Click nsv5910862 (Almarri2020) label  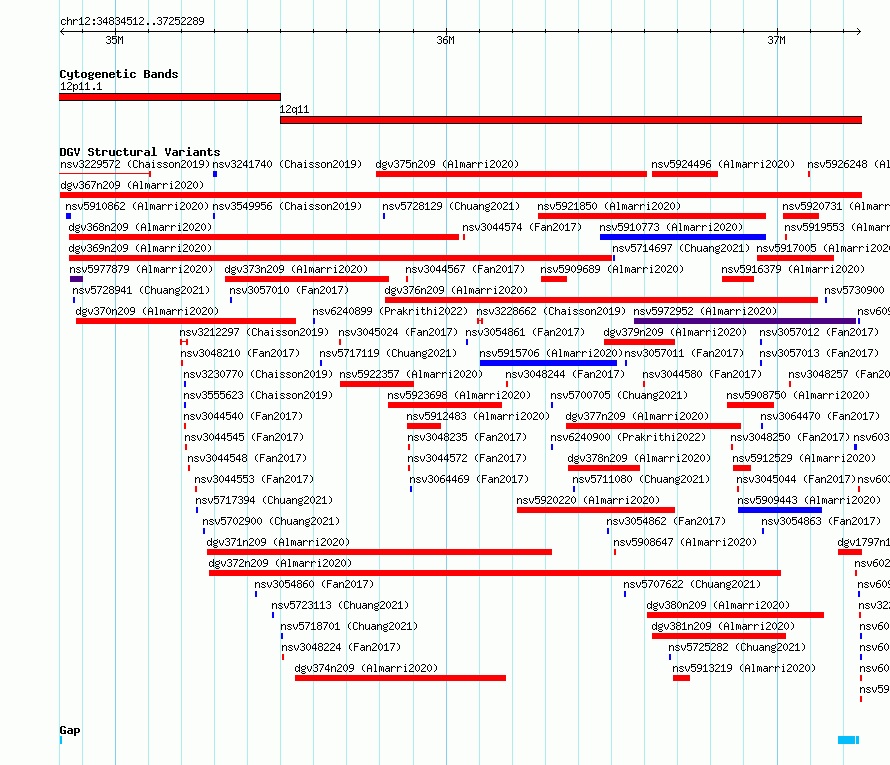[x=137, y=206]
